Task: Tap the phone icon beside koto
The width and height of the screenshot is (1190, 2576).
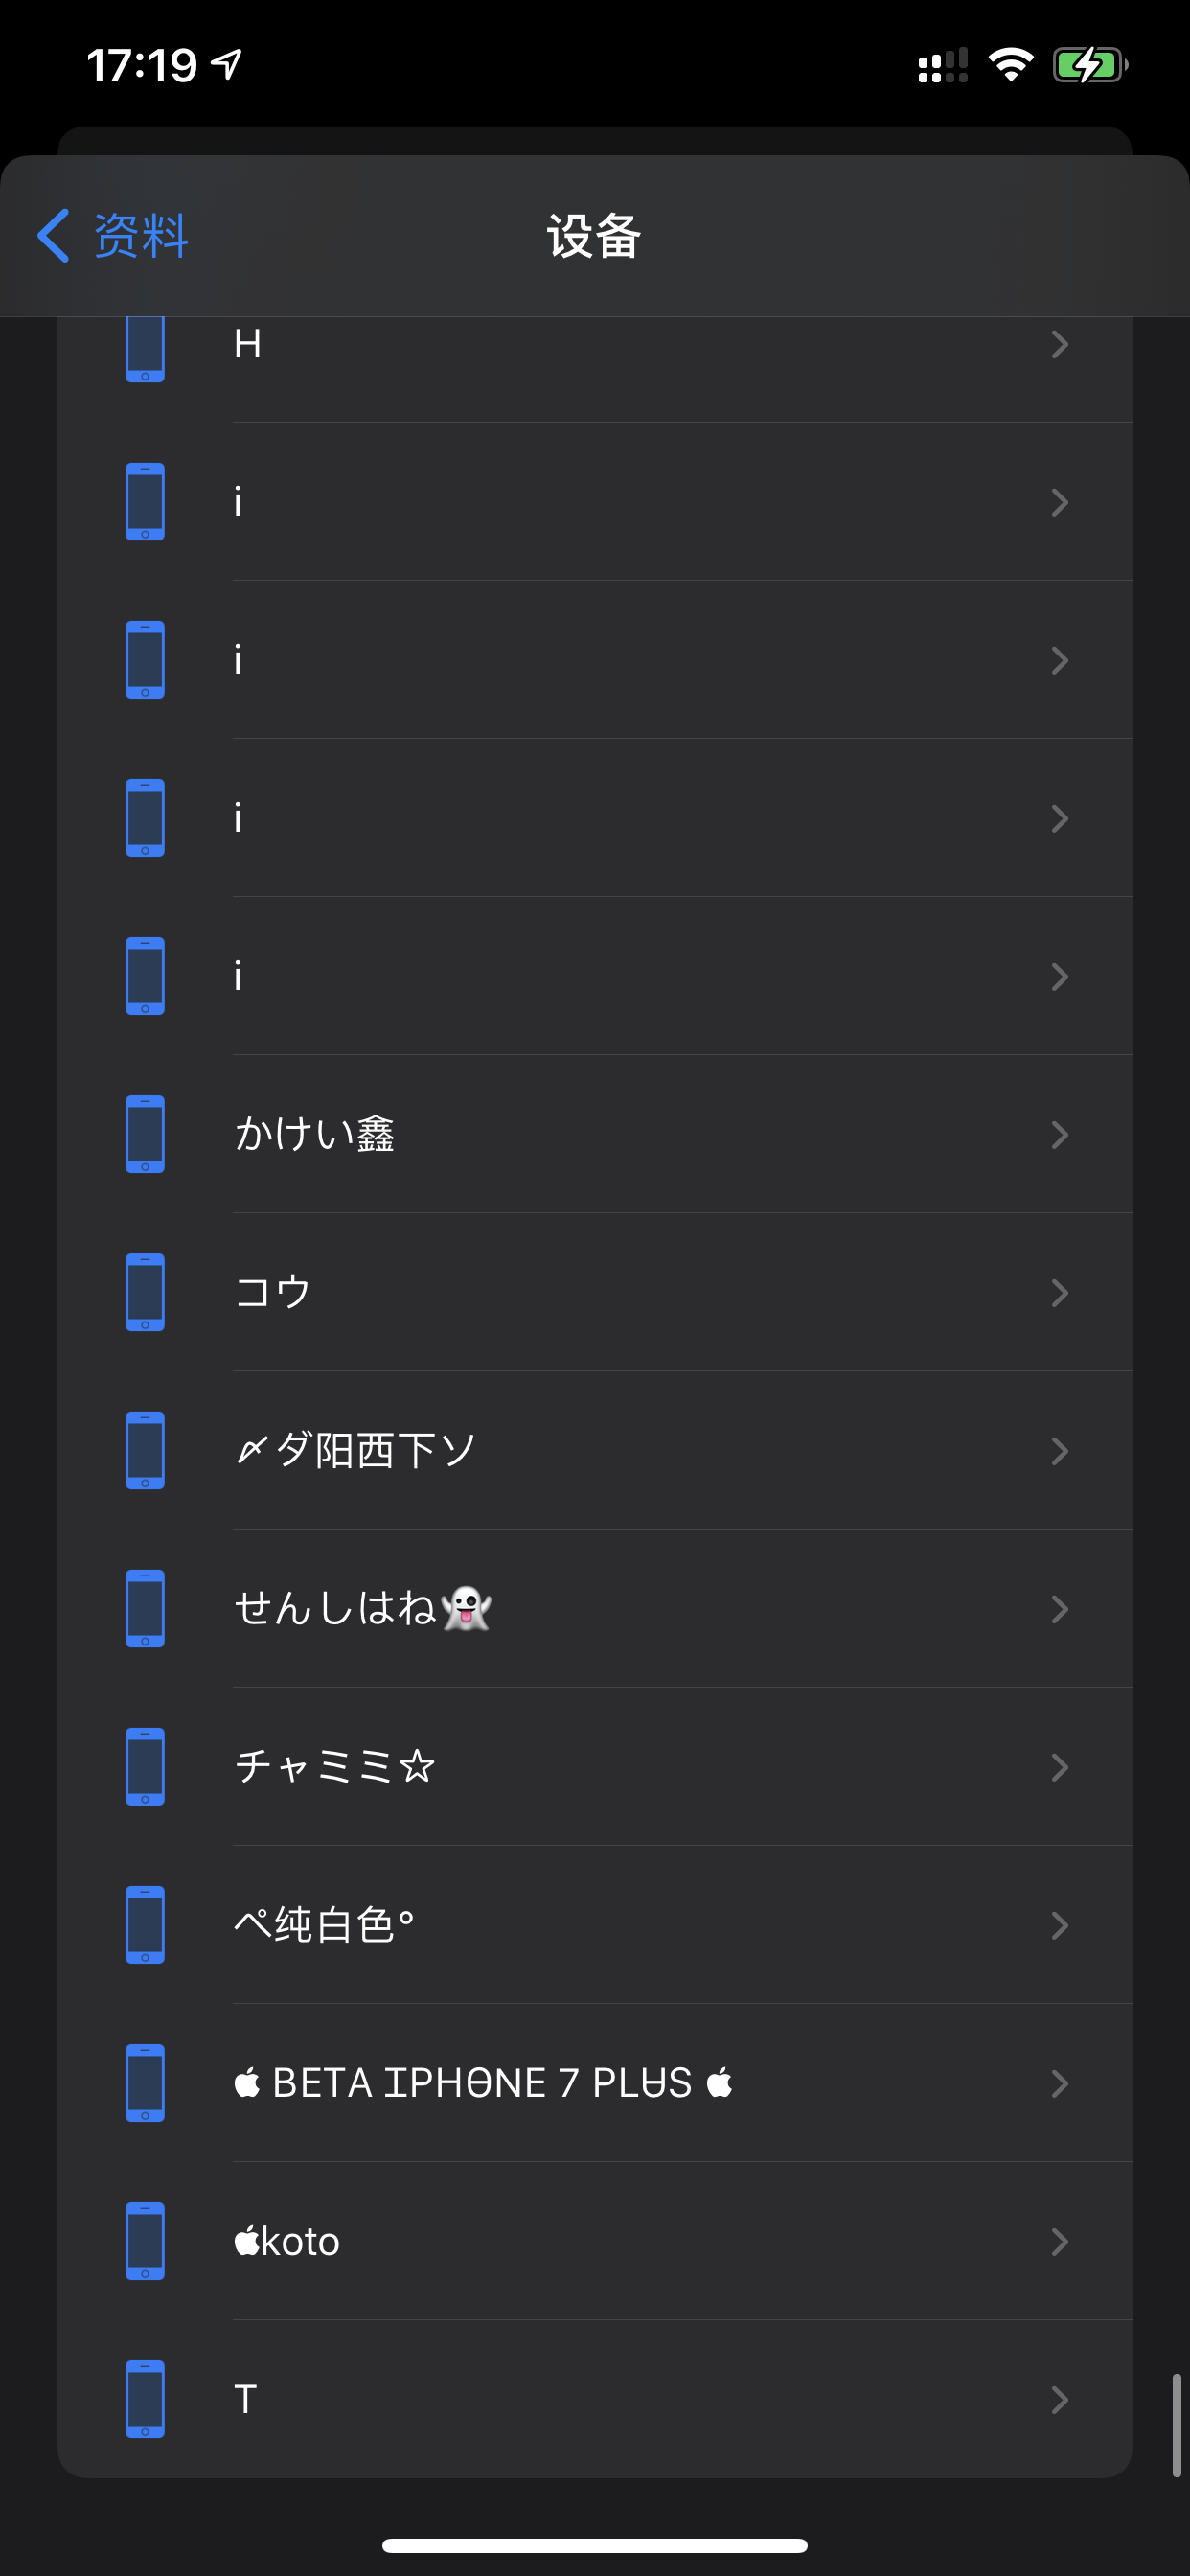Action: point(145,2241)
